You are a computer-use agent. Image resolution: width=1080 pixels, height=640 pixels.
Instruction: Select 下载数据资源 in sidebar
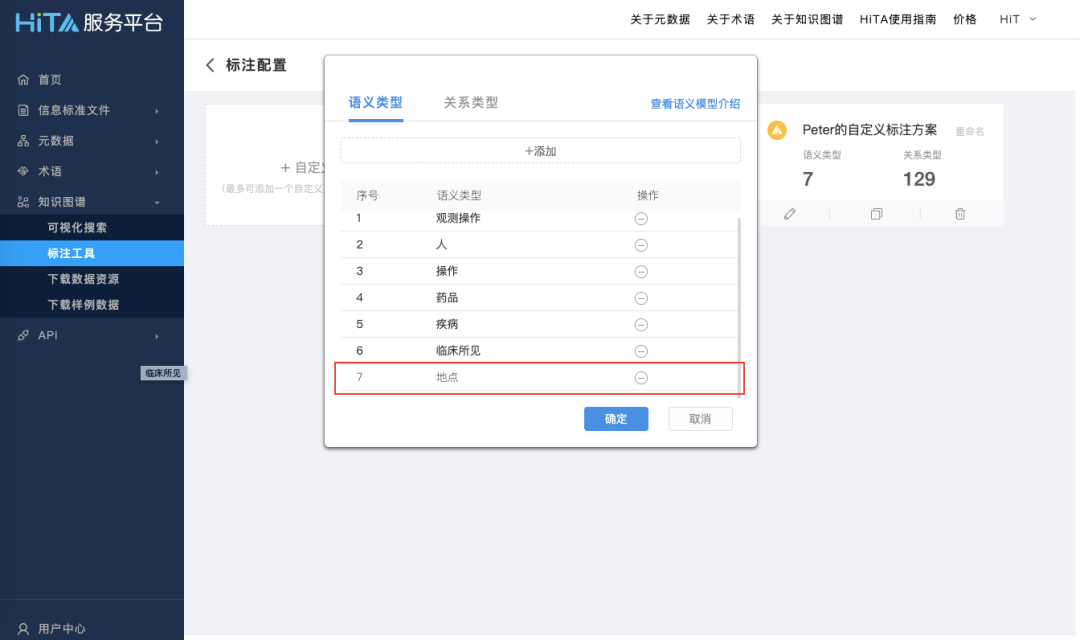[x=92, y=279]
